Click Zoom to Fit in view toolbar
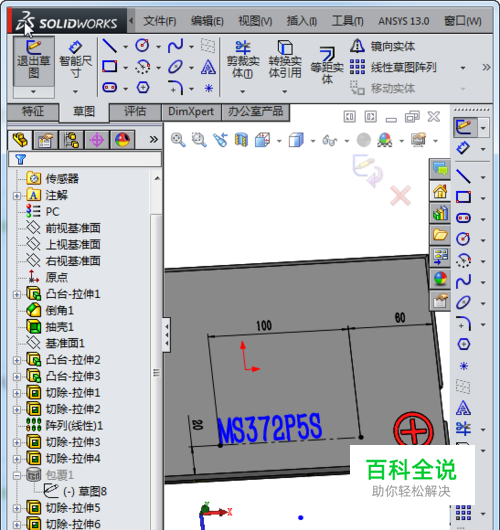The height and width of the screenshot is (530, 500). [178, 140]
